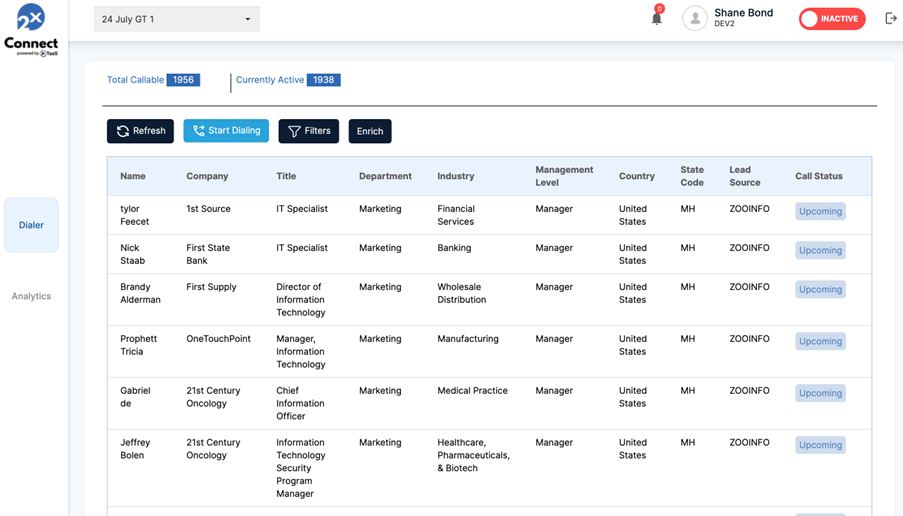The image size is (903, 516).
Task: Click the logout icon at top right
Action: tap(890, 18)
